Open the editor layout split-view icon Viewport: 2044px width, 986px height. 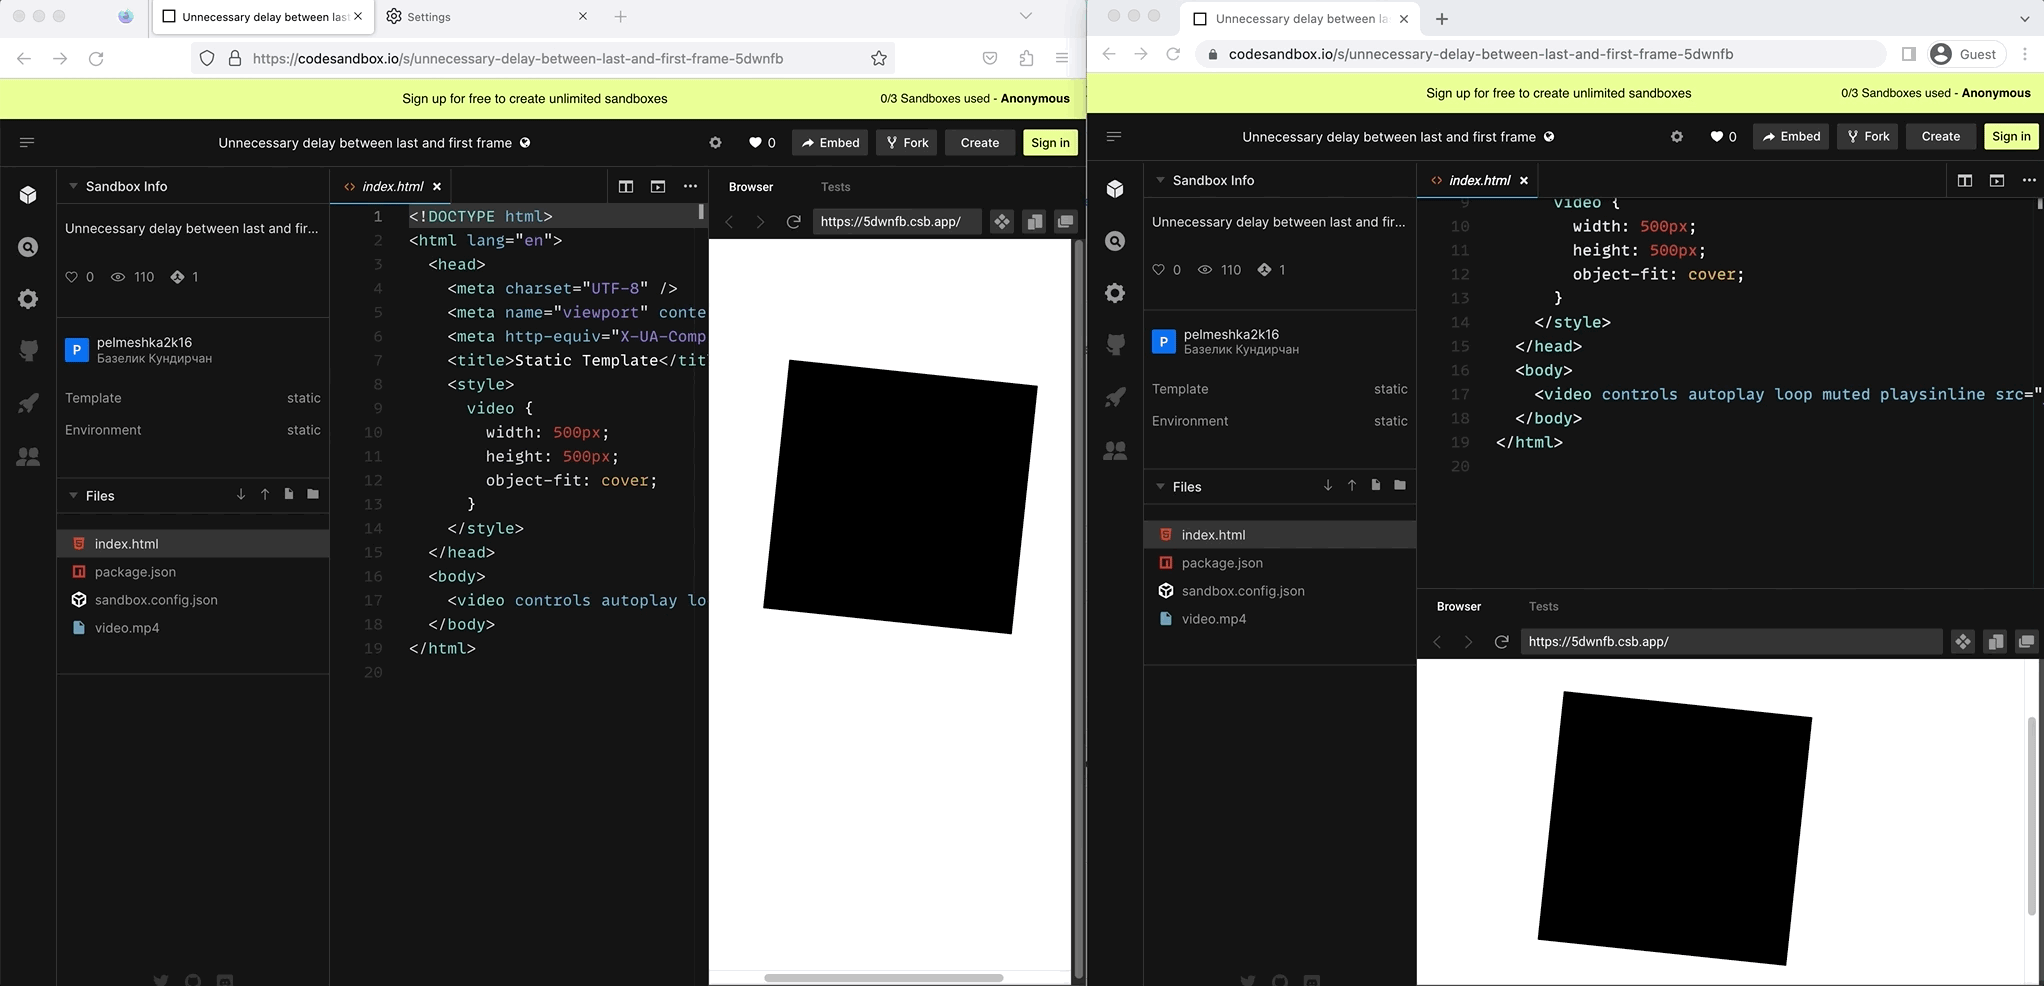[x=626, y=186]
